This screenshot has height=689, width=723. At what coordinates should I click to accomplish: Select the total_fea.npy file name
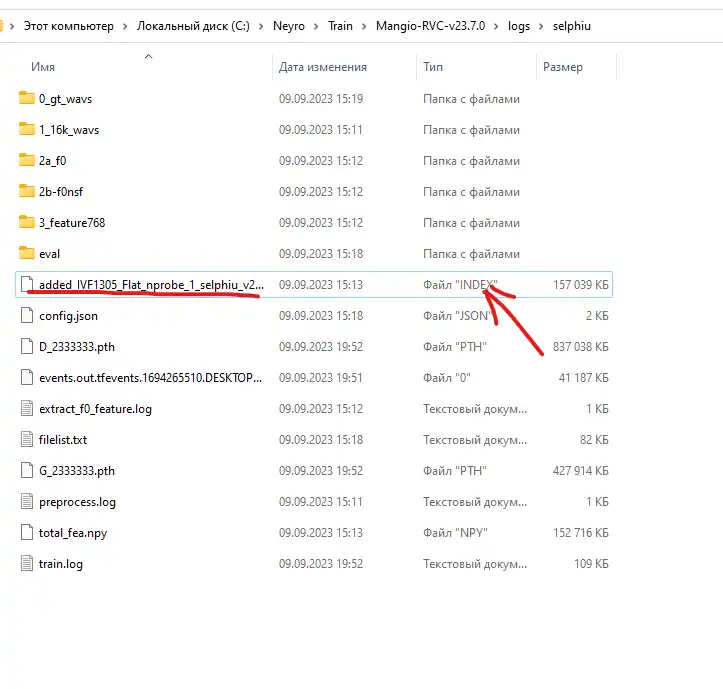point(73,533)
